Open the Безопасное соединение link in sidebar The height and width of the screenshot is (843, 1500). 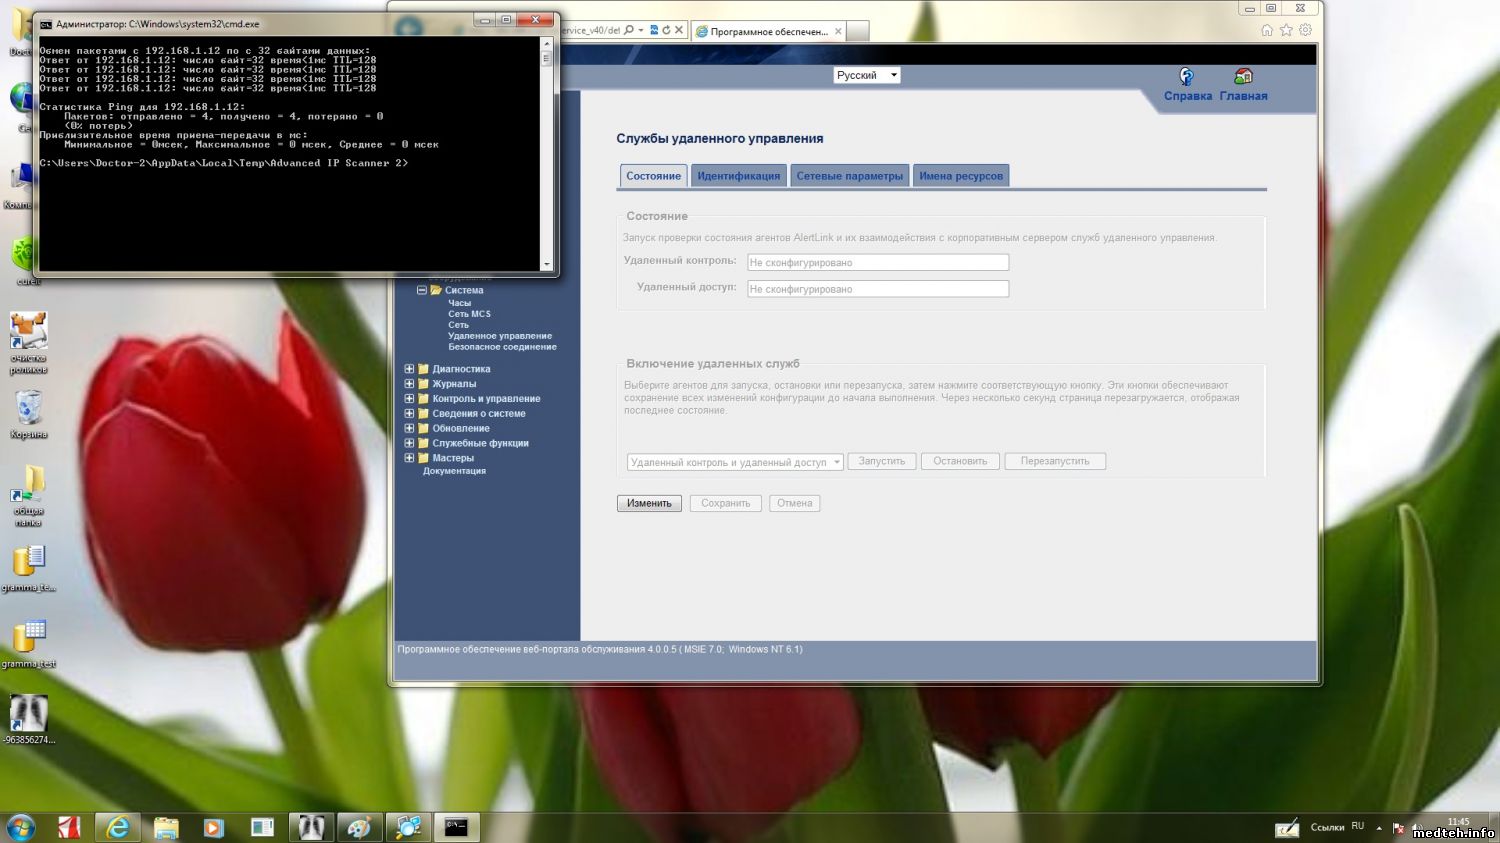(x=502, y=347)
